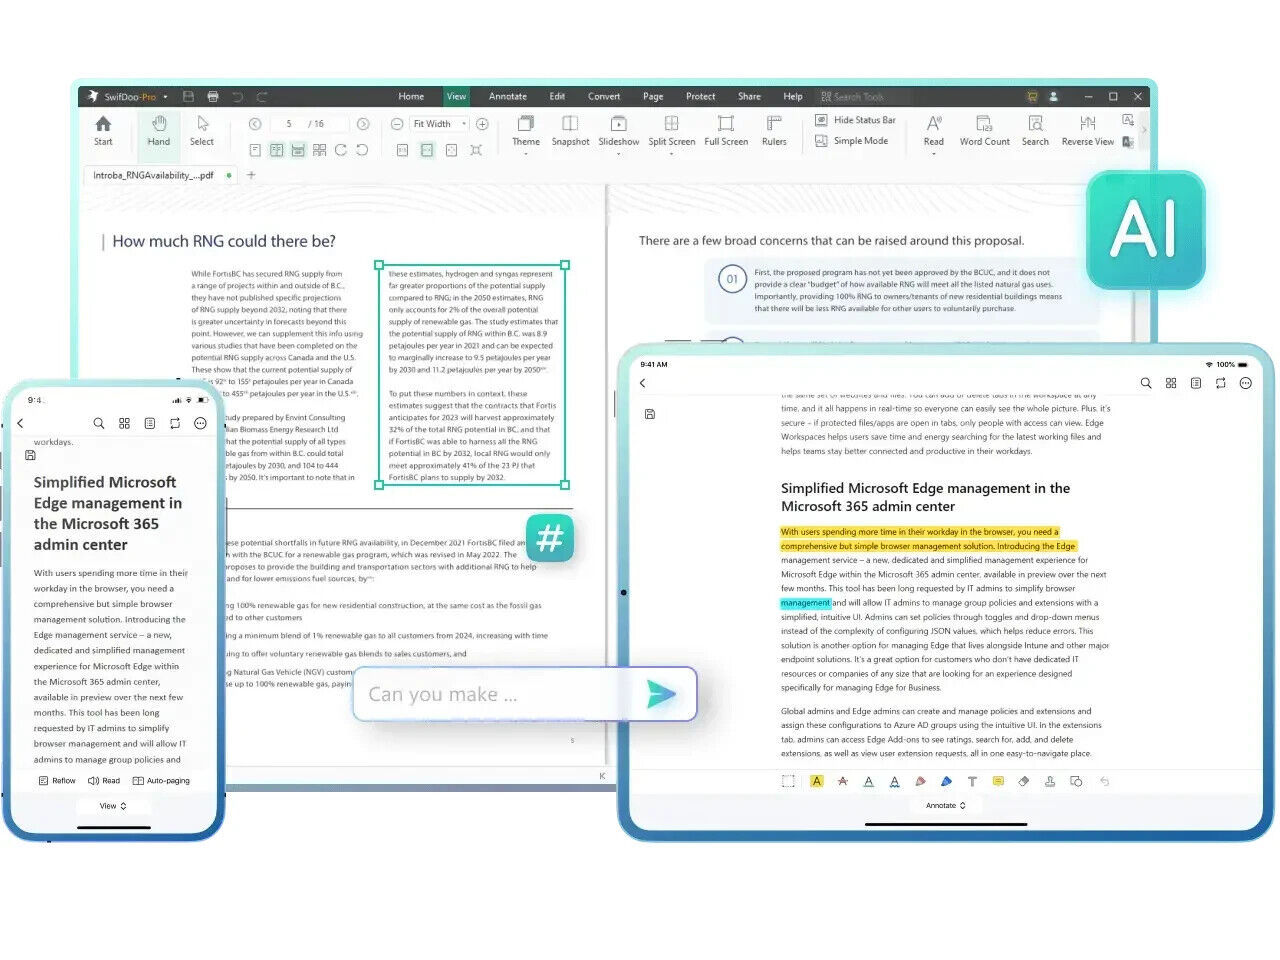Activate Reverse View

[x=1088, y=130]
